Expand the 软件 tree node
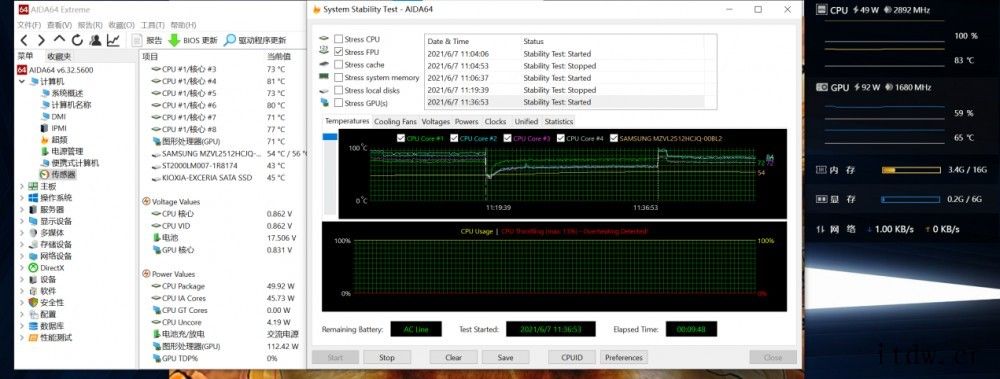 click(22, 291)
